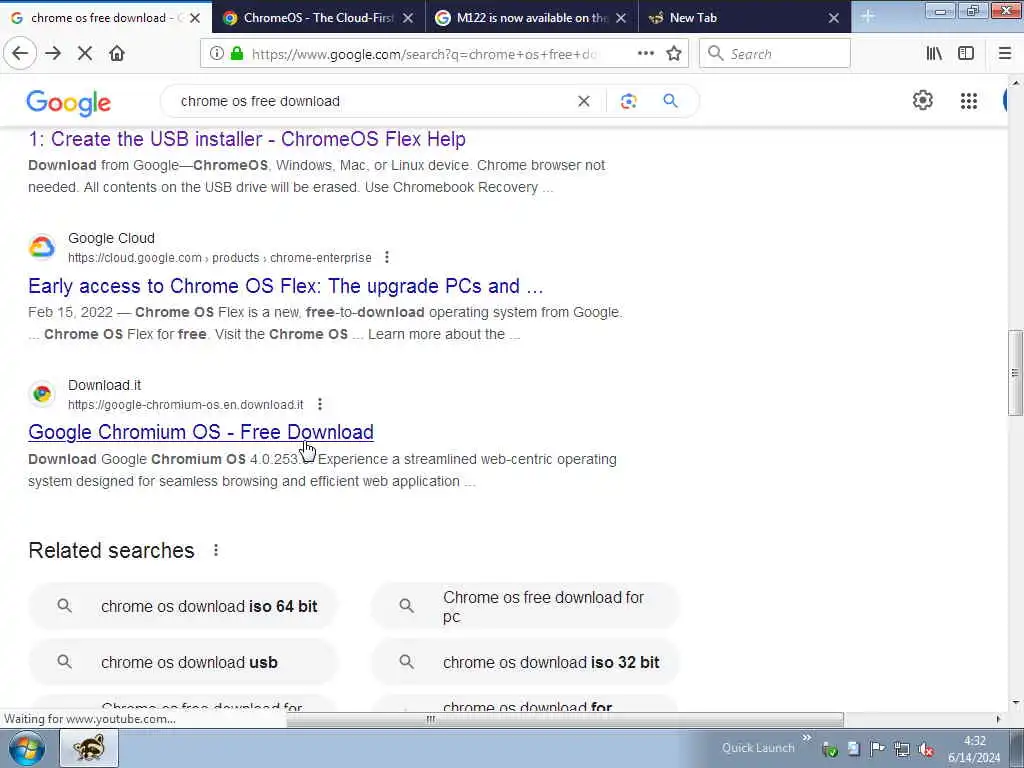
Task: Click the green shield tray icon
Action: [x=830, y=750]
